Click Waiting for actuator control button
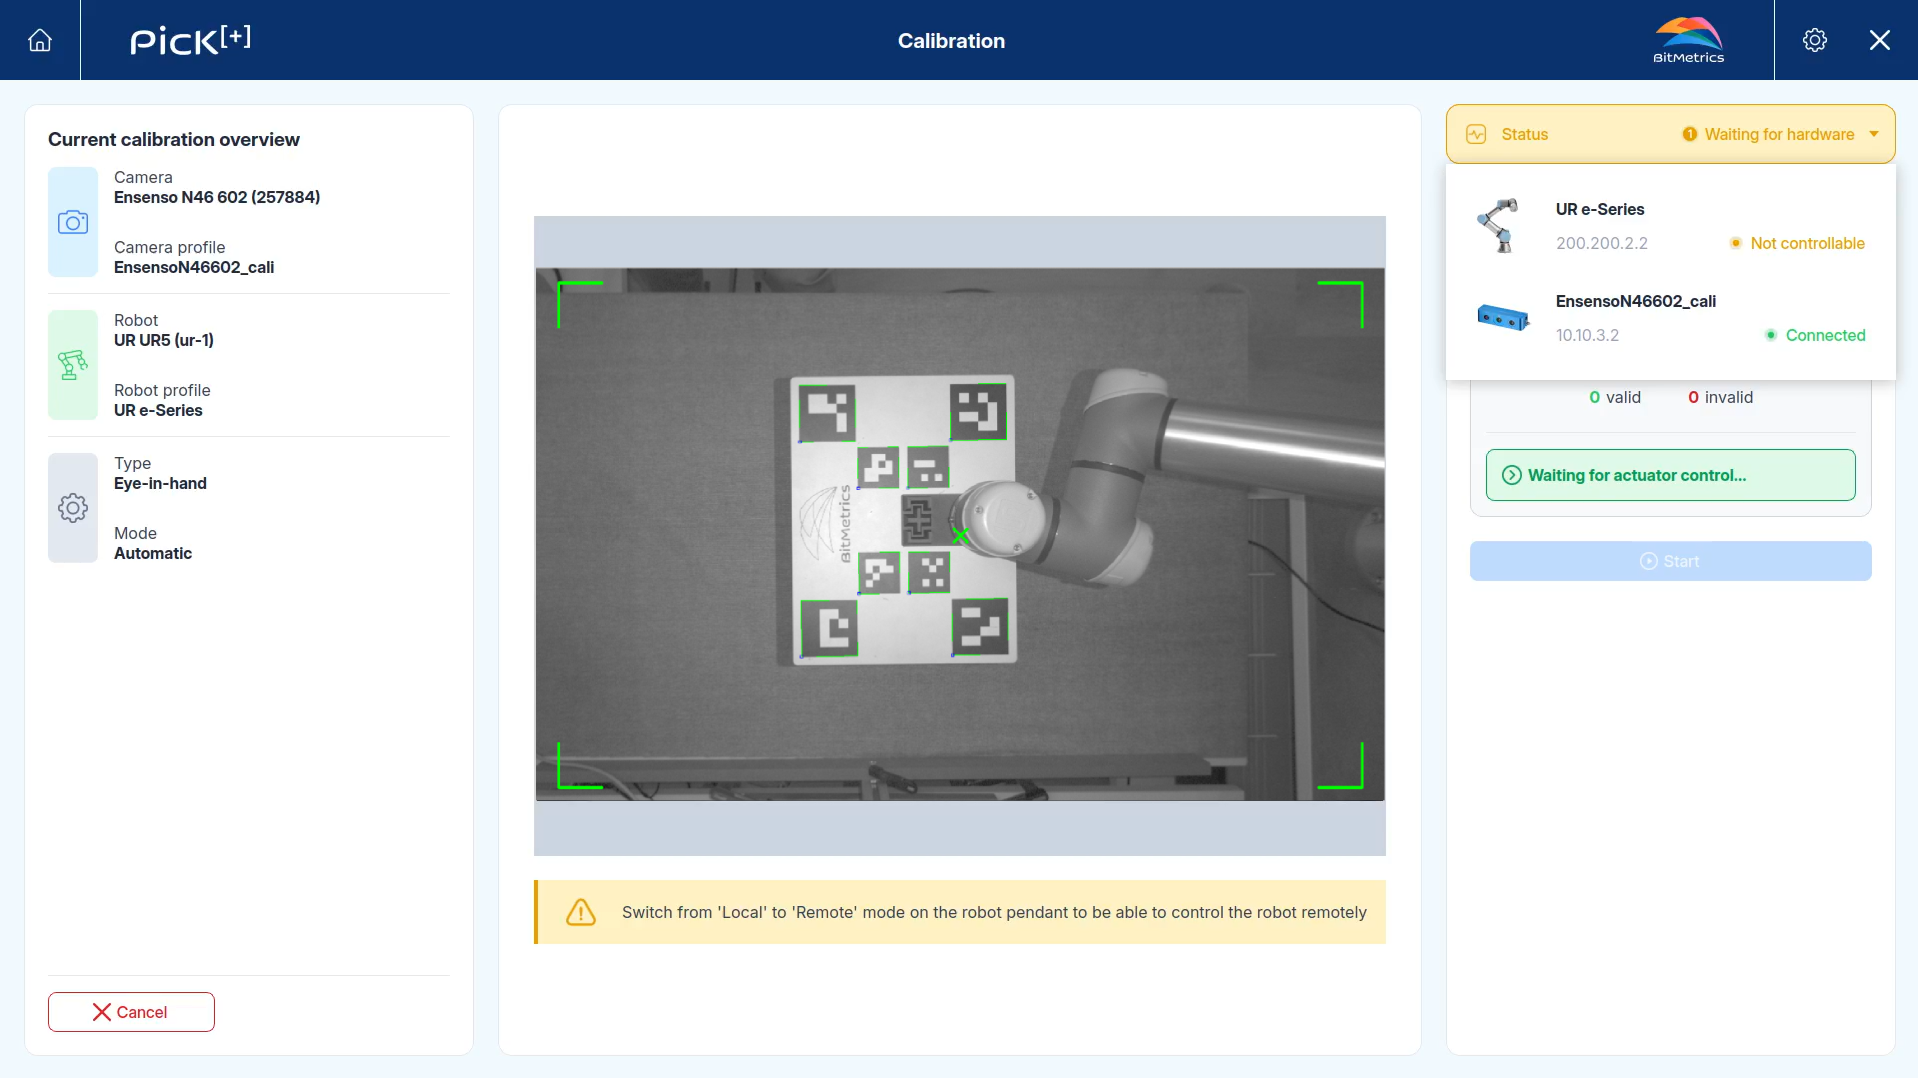 (1670, 475)
